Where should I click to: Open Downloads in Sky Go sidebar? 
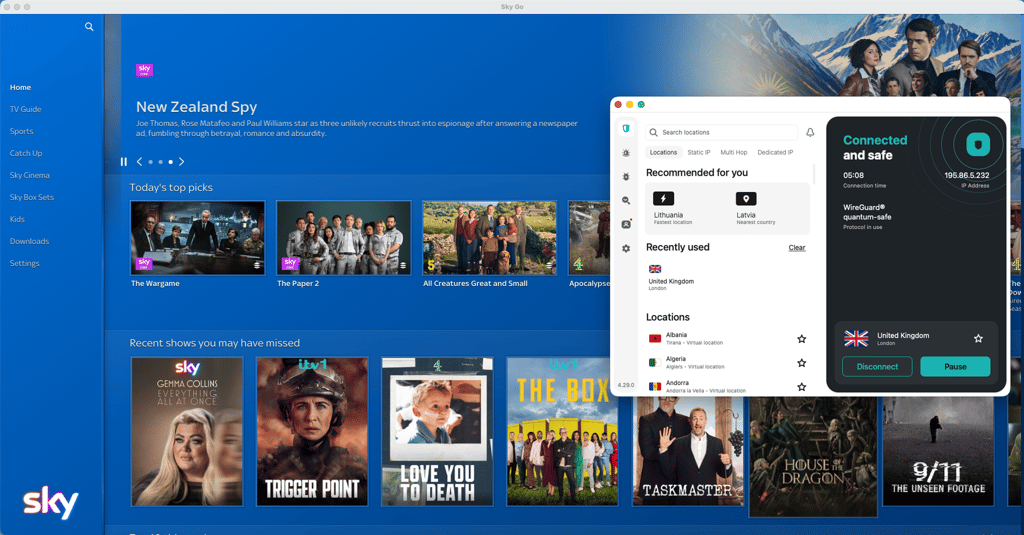(x=29, y=241)
